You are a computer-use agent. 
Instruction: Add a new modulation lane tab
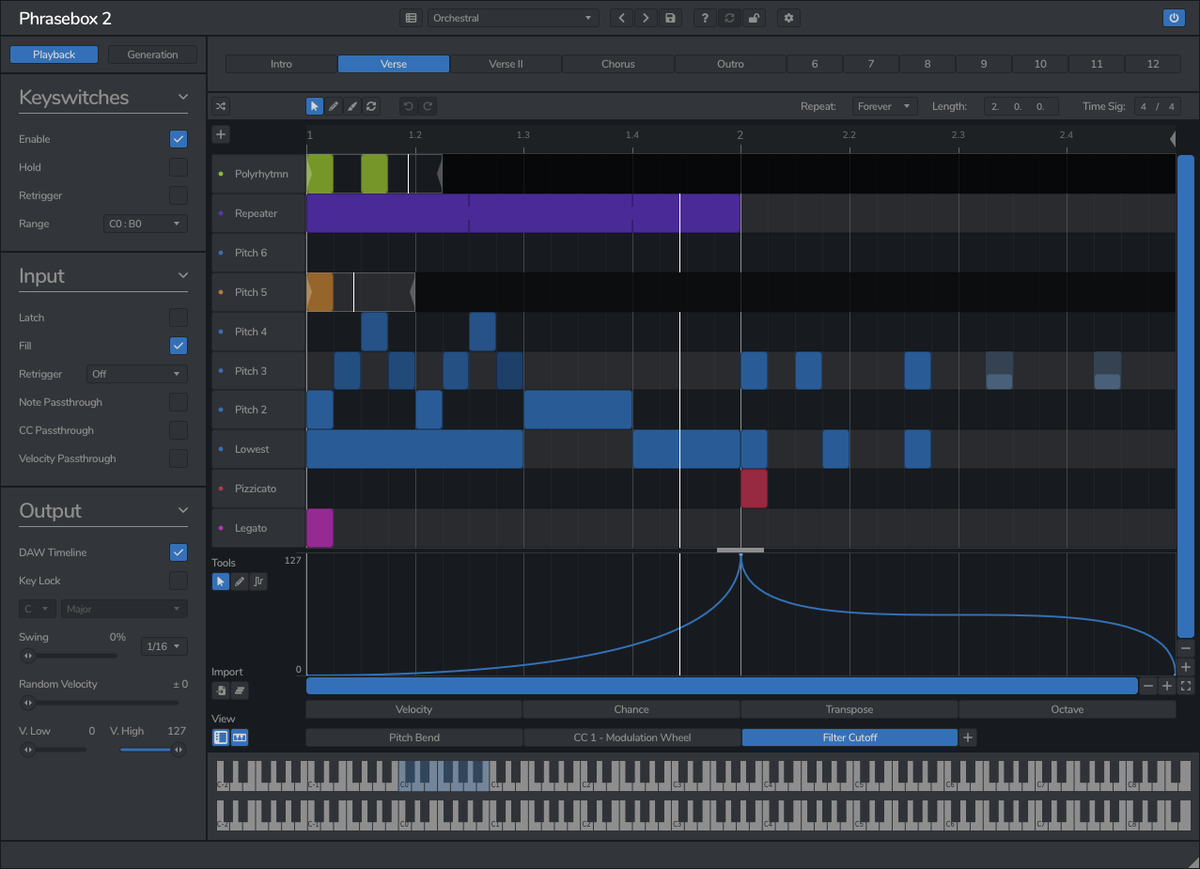967,737
